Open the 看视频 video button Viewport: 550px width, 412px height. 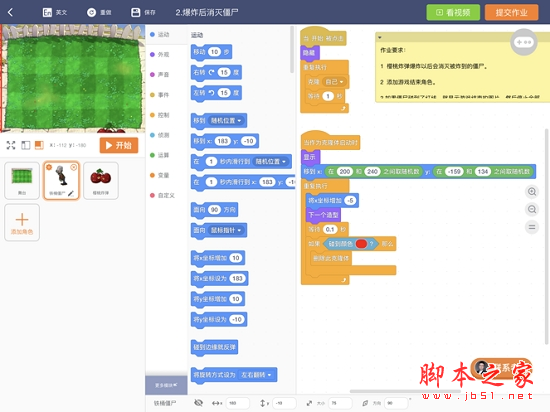(453, 13)
